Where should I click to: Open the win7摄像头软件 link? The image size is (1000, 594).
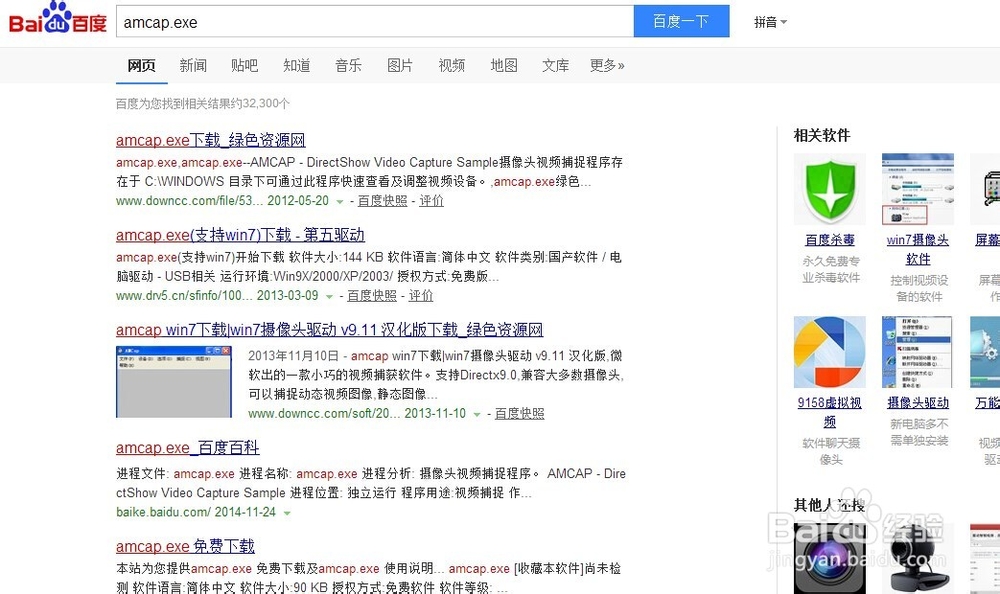pos(918,249)
